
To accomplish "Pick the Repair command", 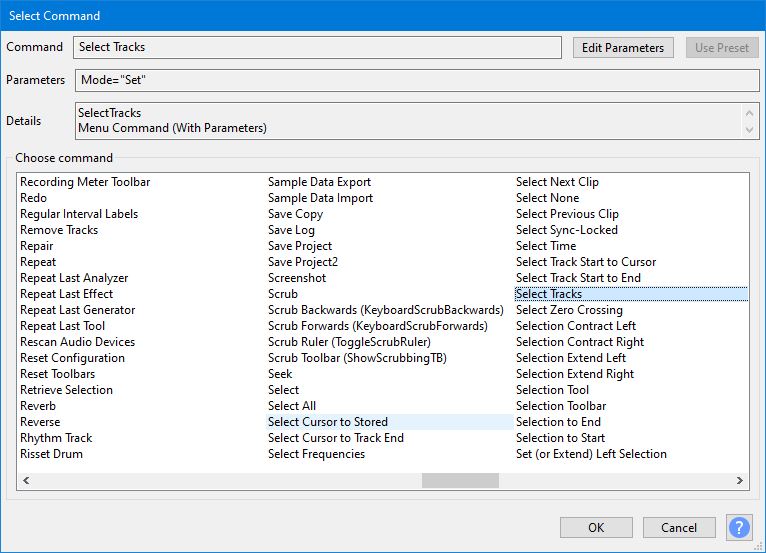I will pos(37,246).
